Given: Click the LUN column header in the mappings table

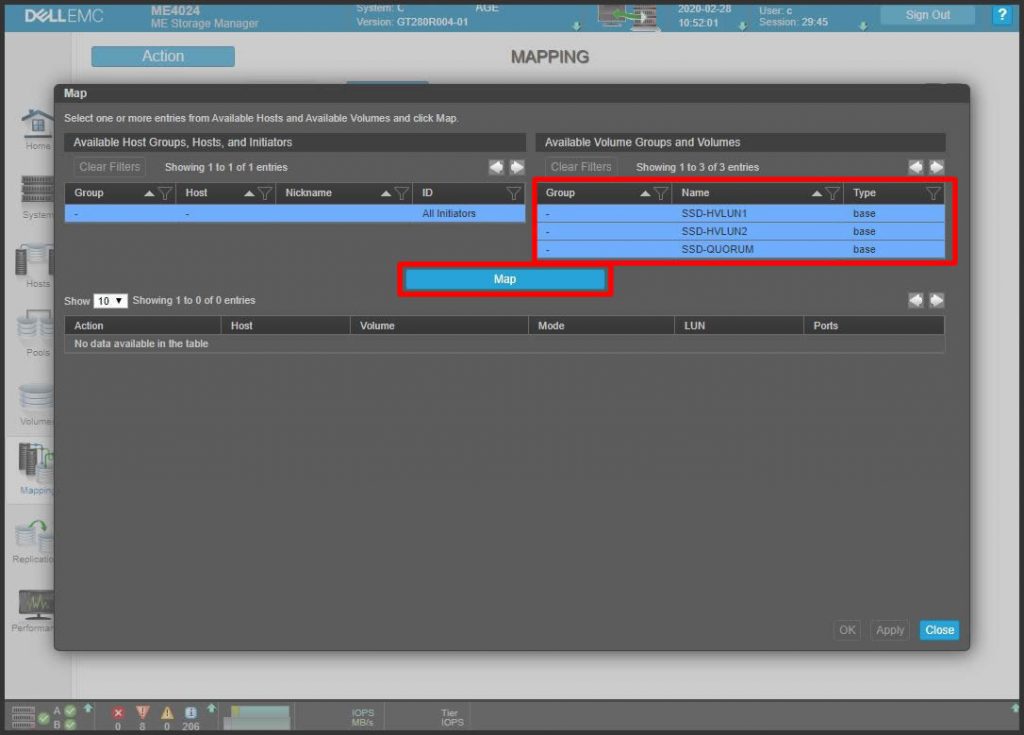Looking at the screenshot, I should tap(739, 325).
